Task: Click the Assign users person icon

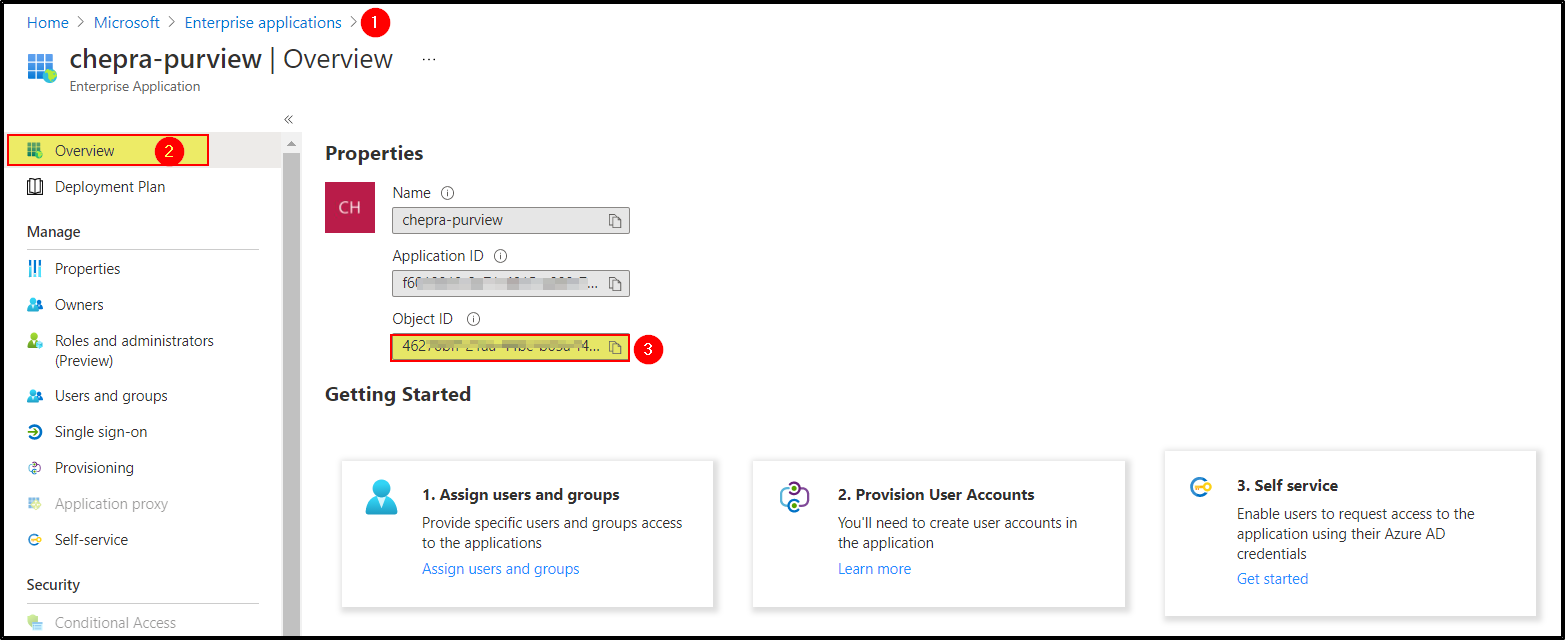Action: [381, 497]
